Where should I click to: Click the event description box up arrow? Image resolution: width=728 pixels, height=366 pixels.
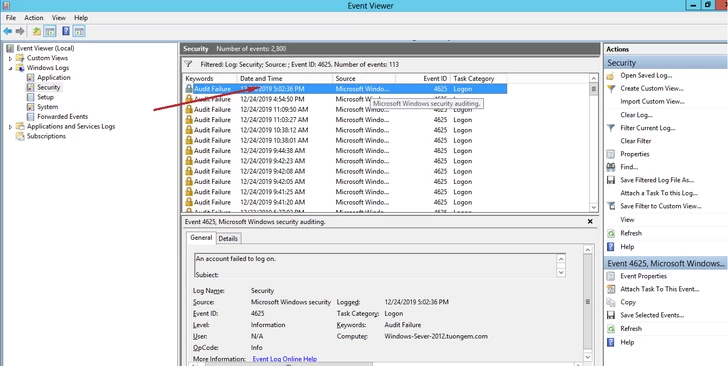coord(561,259)
